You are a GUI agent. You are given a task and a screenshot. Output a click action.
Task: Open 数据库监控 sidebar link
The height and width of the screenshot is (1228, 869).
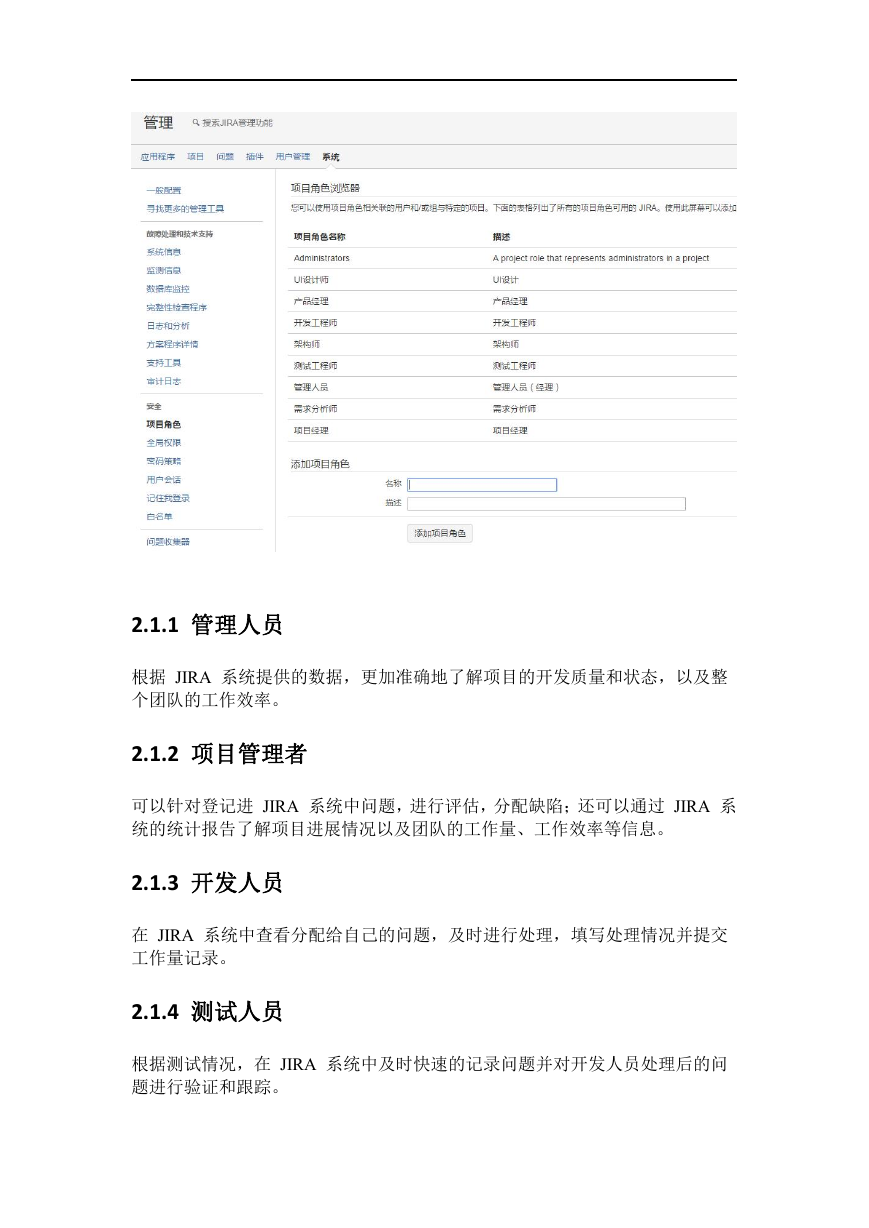tap(168, 288)
